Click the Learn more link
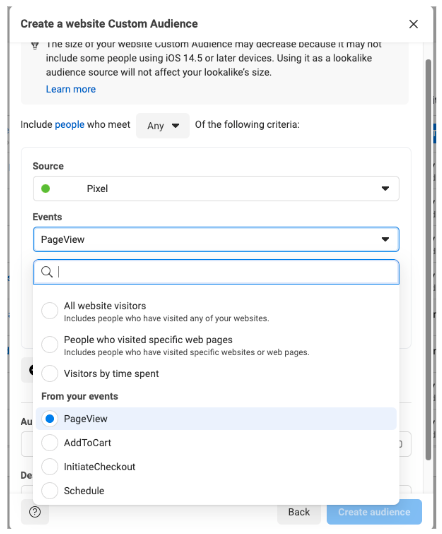442x534 pixels. point(71,89)
